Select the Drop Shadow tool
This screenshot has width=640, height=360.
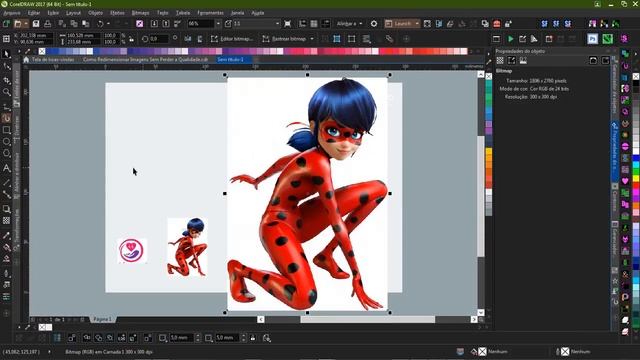click(x=7, y=209)
